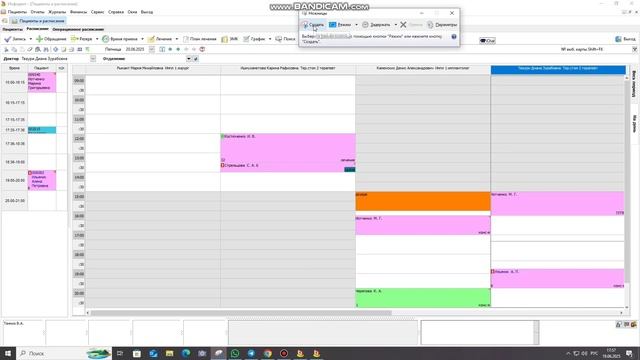Click the Резерв toolbar button
The width and height of the screenshot is (640, 360).
point(82,39)
